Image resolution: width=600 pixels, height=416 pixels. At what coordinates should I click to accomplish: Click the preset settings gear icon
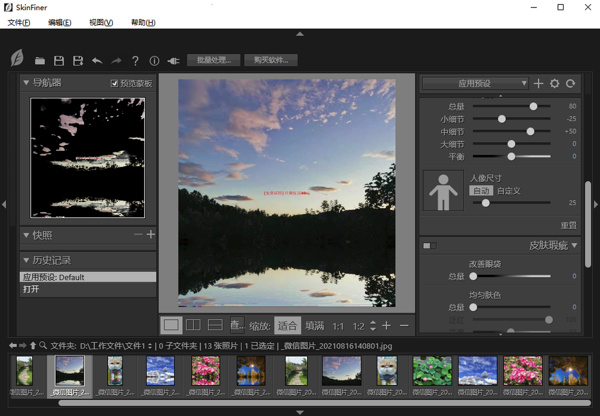tap(554, 84)
